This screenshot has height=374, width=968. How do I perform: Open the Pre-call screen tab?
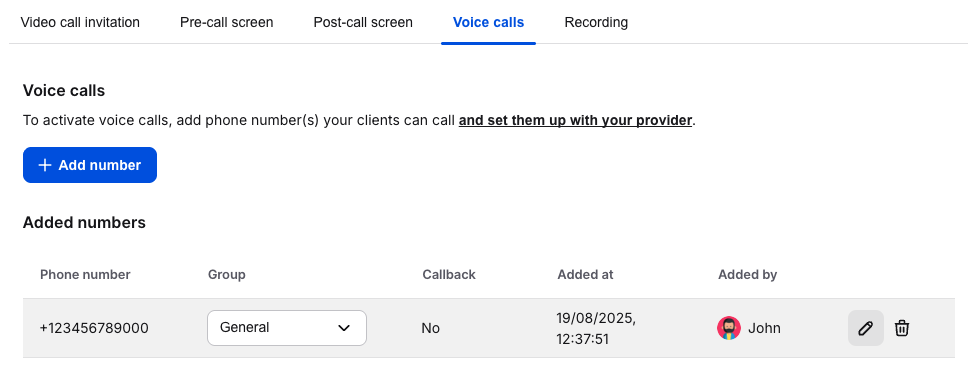point(227,22)
